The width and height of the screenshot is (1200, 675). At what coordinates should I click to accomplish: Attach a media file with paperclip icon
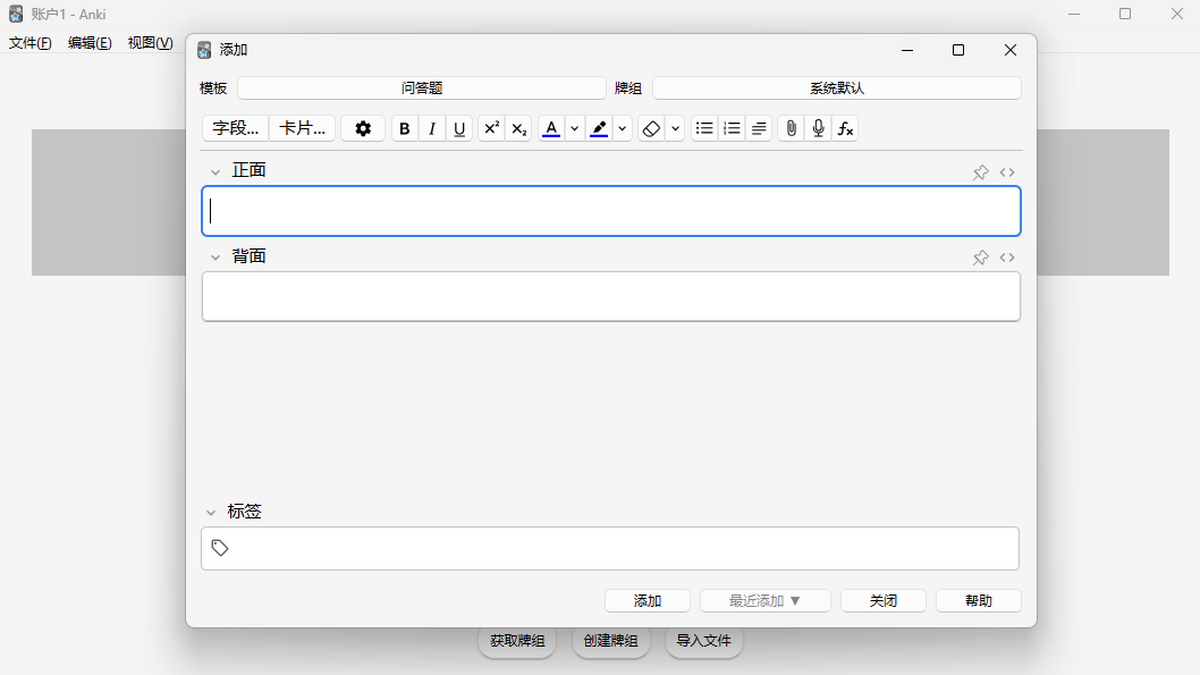tap(791, 128)
